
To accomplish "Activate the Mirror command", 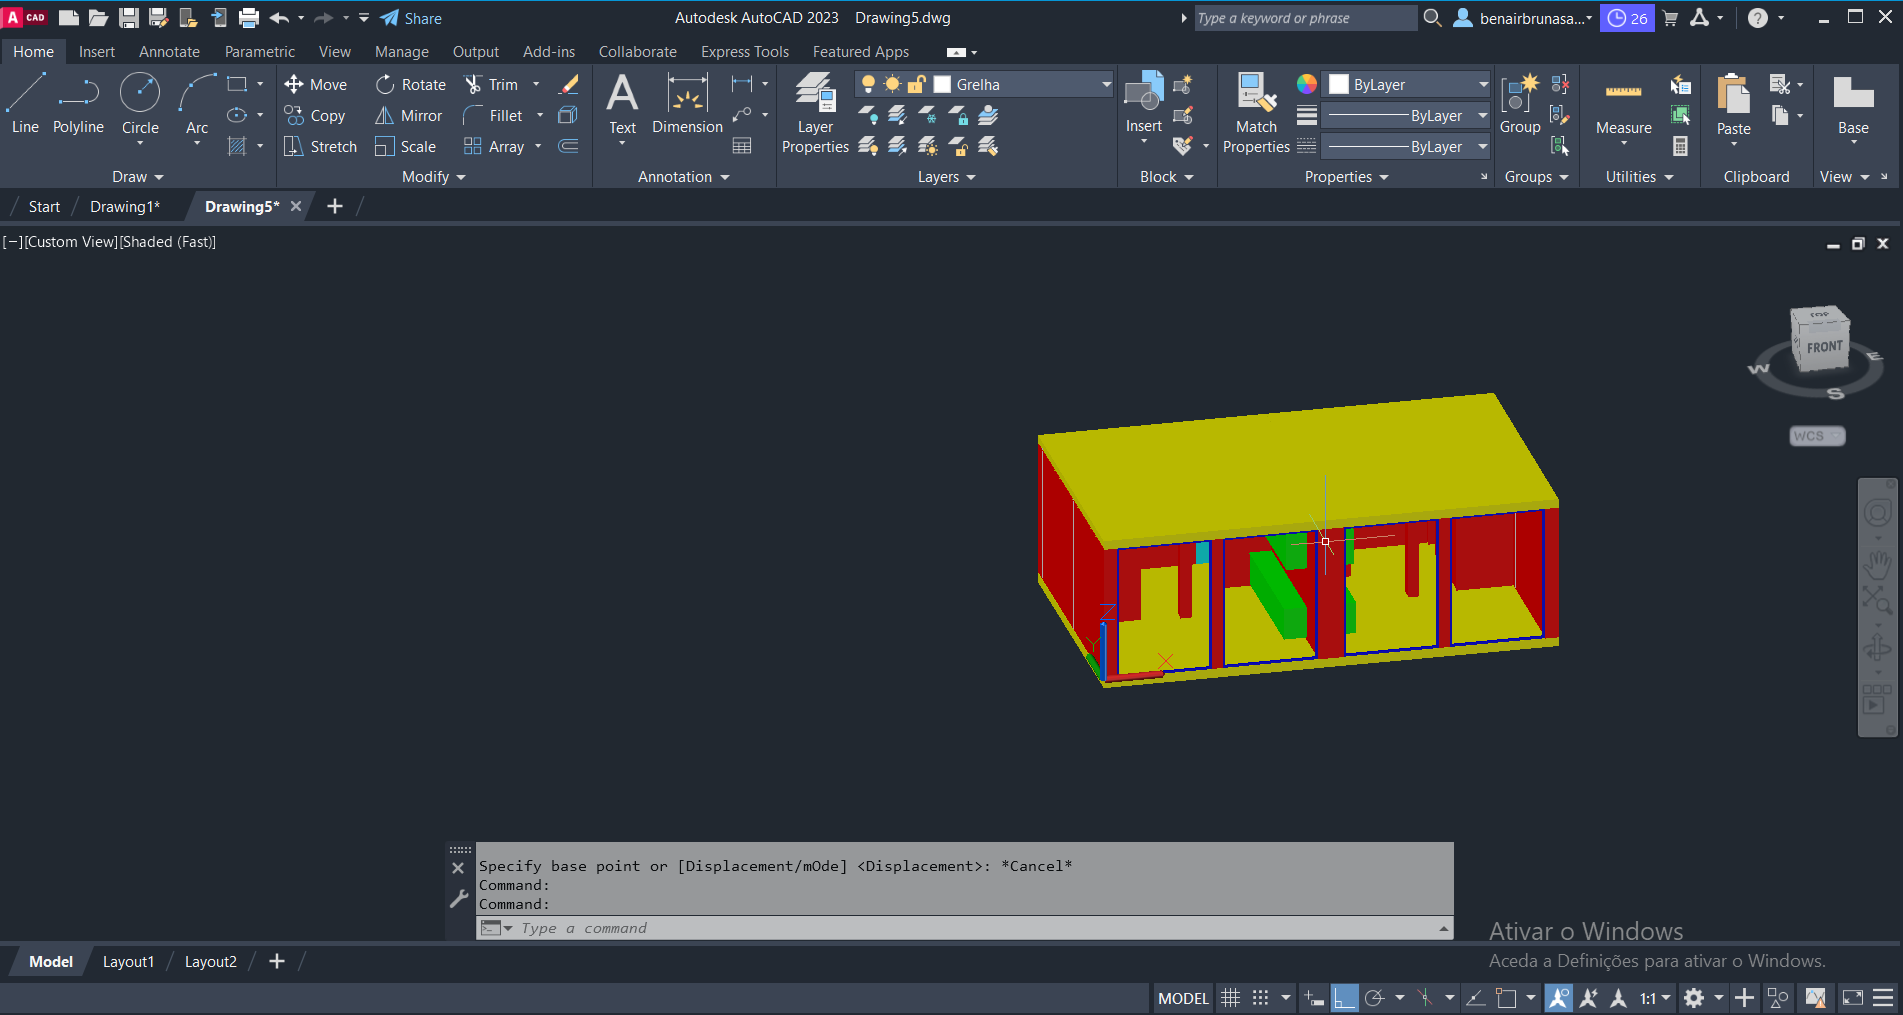I will pos(409,116).
